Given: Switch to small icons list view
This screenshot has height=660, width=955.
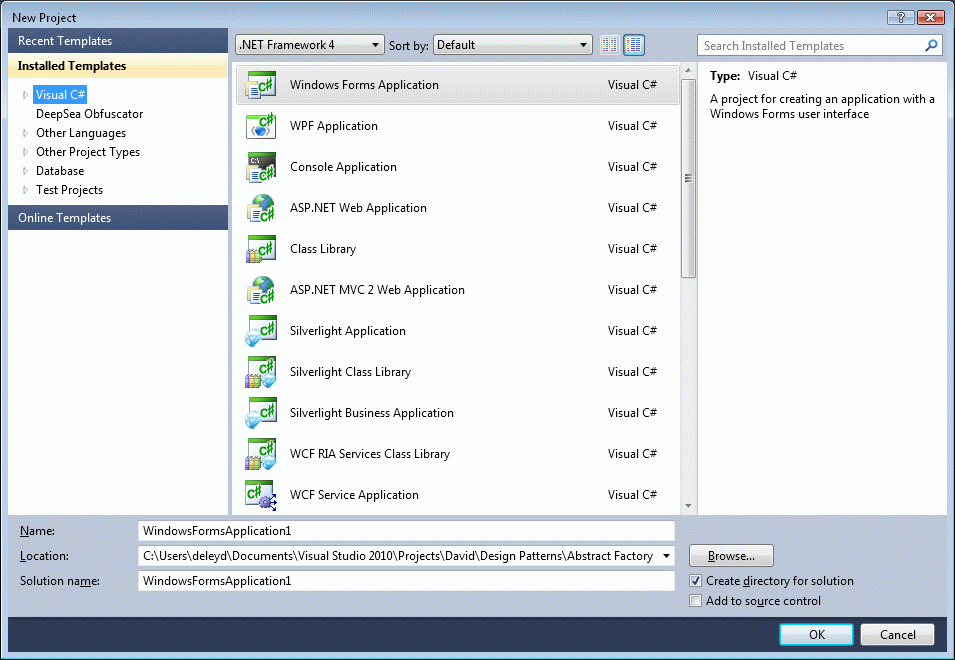Looking at the screenshot, I should pos(610,44).
